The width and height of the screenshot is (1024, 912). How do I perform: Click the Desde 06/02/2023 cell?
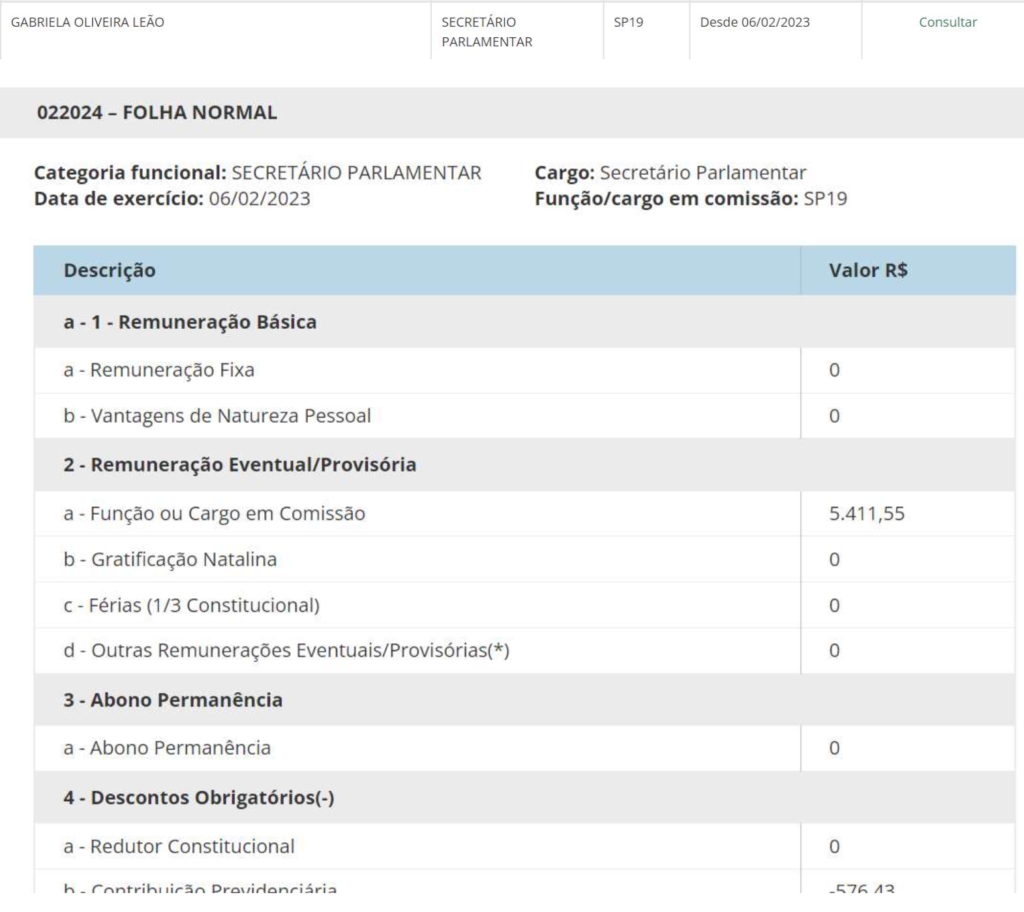point(754,22)
